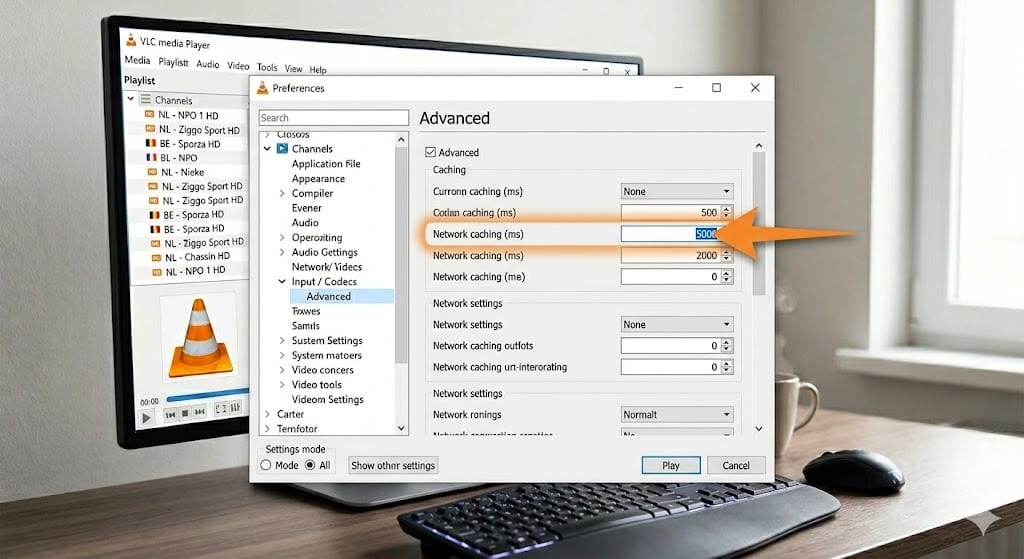Click the Network caching outfots stepper
The image size is (1024, 559).
[727, 345]
